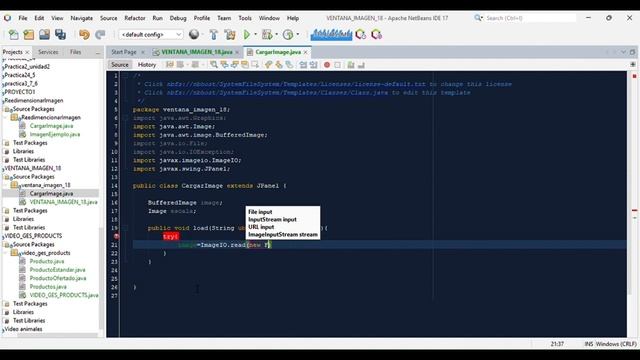
Task: Open the Navigate menu
Action: [x=82, y=18]
